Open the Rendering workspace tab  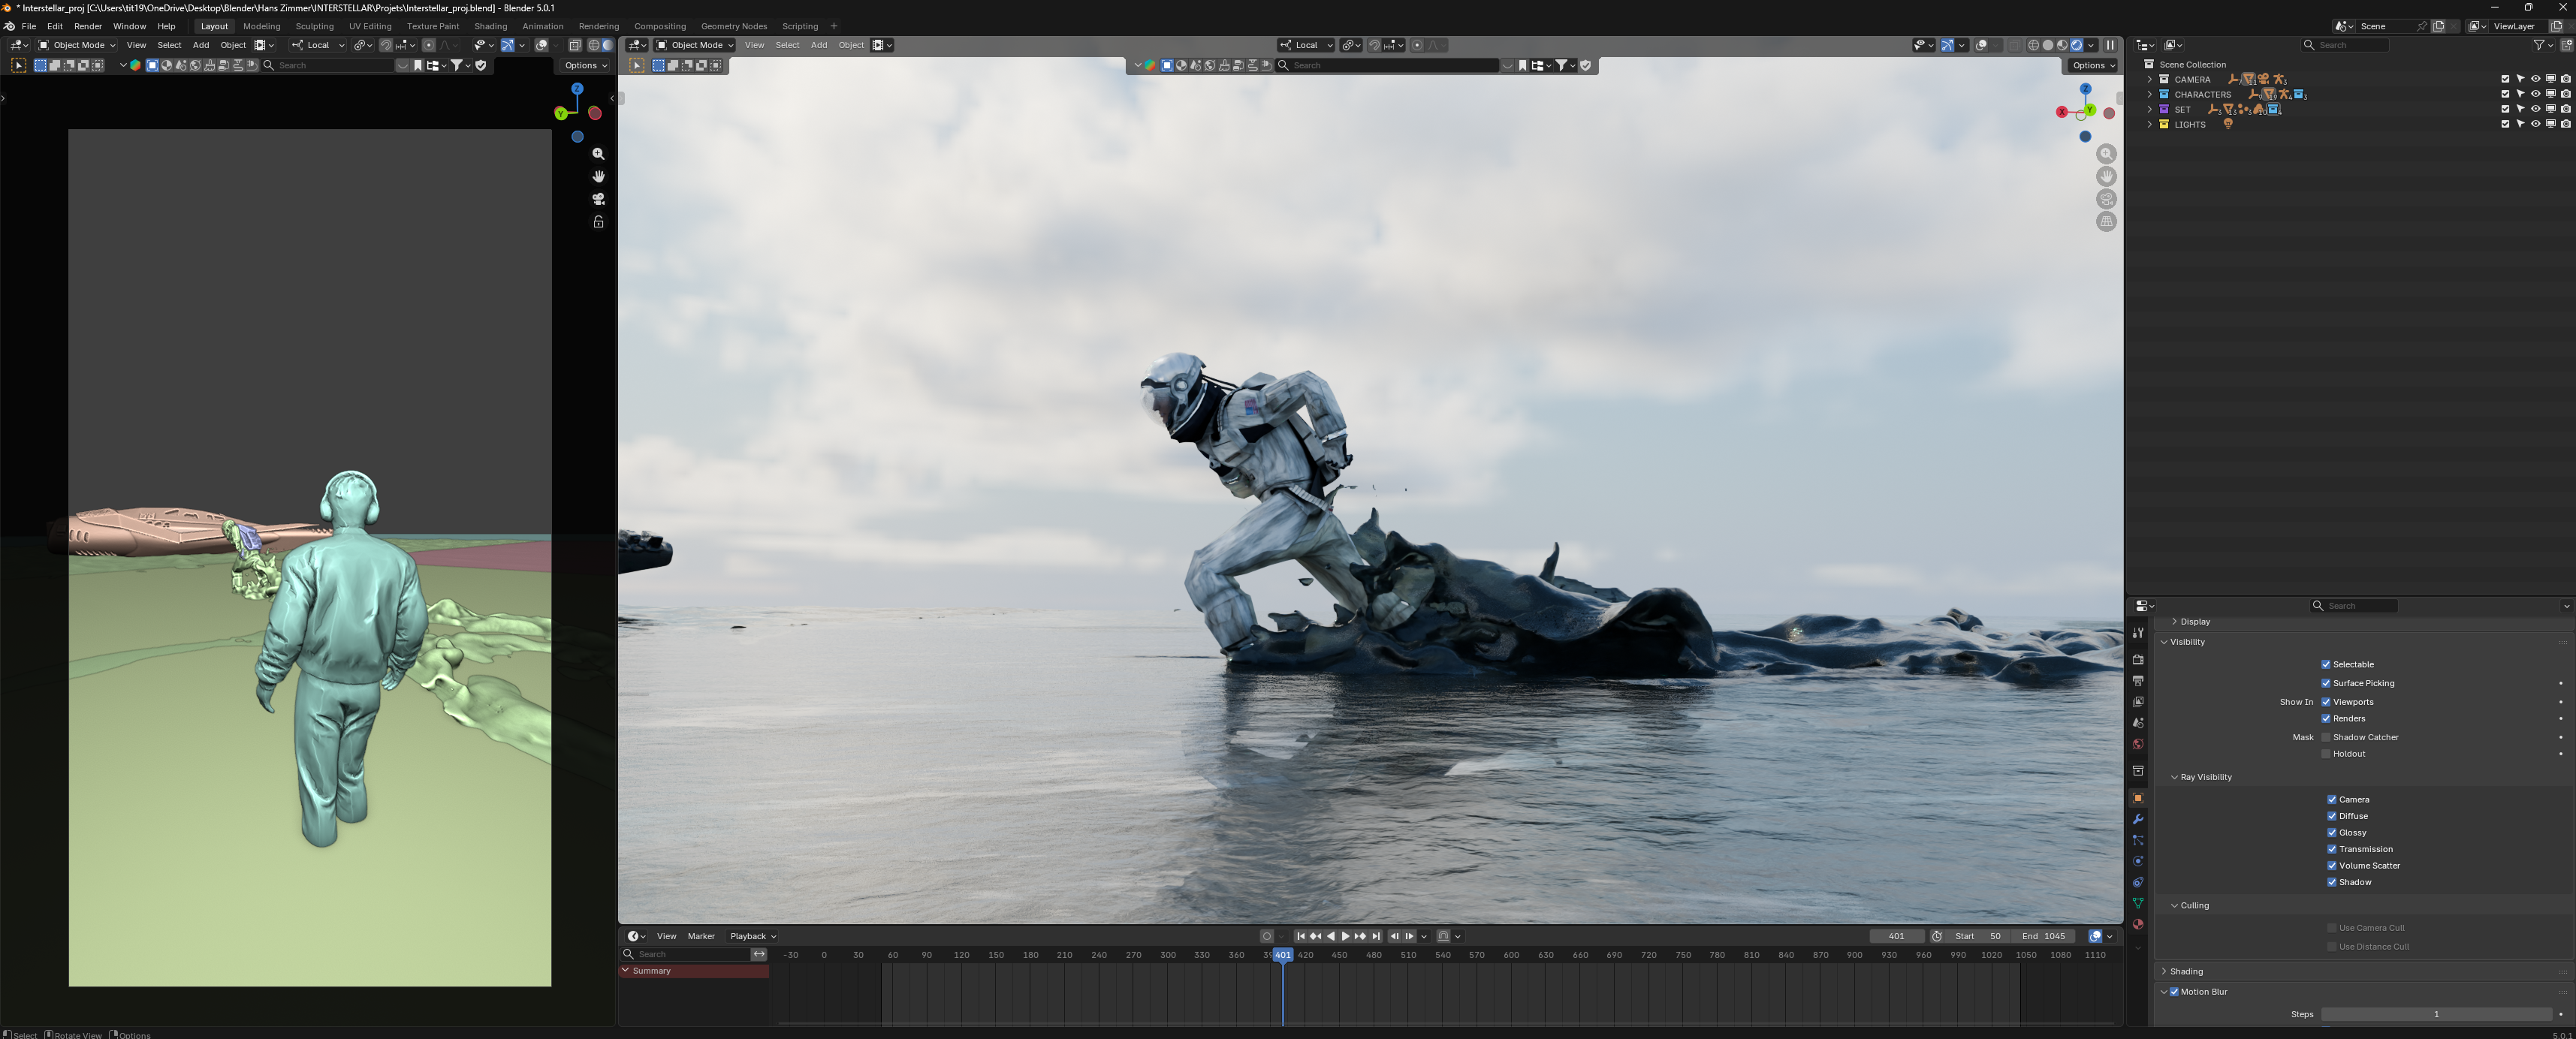coord(598,26)
